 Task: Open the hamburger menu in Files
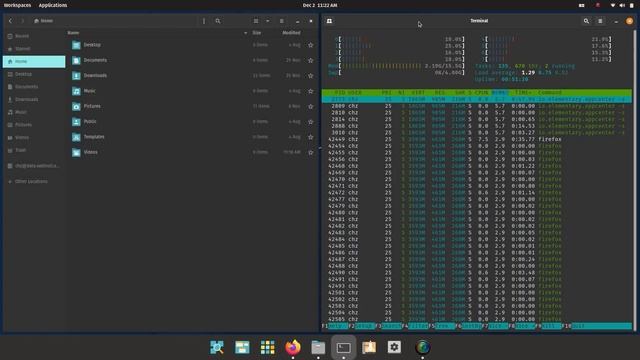tap(282, 21)
